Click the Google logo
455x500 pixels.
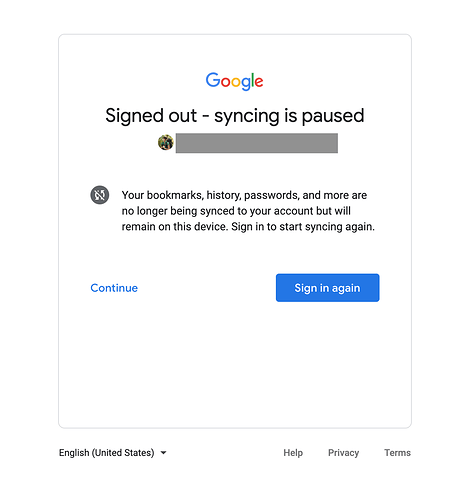click(234, 81)
